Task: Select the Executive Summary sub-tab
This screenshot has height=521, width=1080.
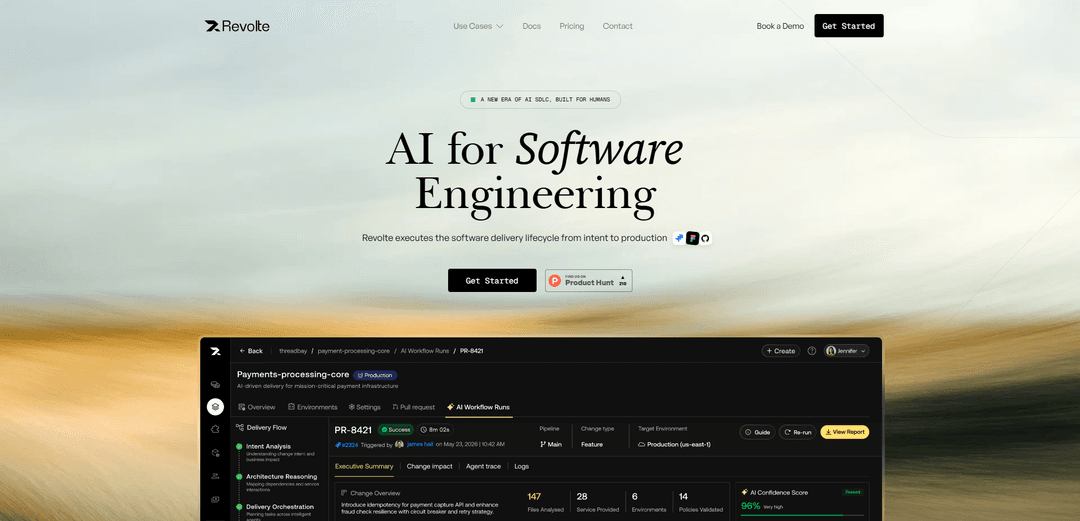Action: 364,467
